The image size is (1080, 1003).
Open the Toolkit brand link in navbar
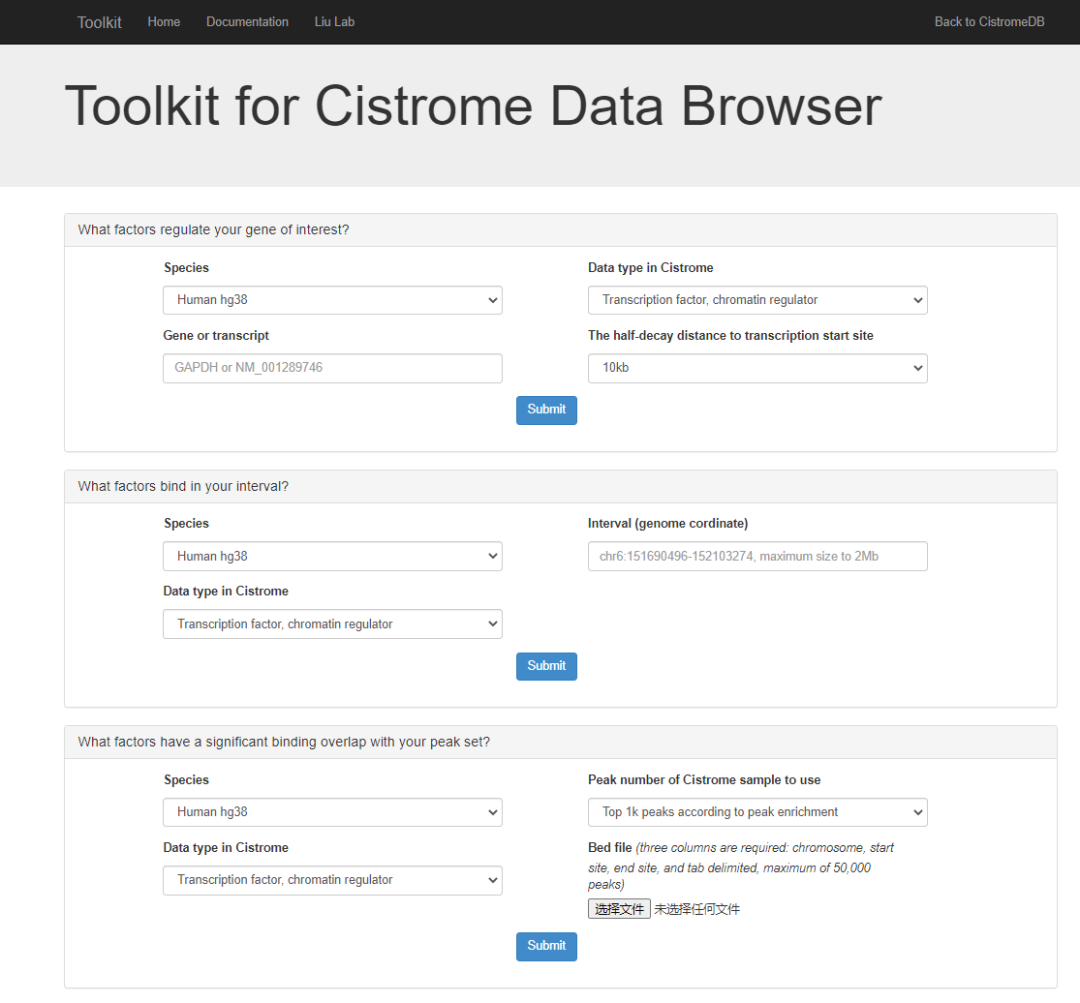pyautogui.click(x=99, y=22)
